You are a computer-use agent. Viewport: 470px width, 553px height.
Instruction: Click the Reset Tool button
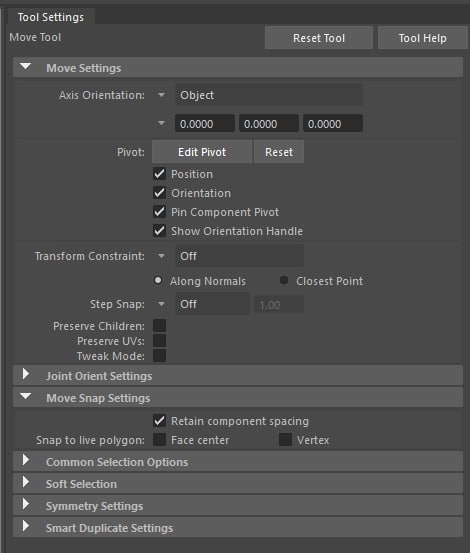tap(319, 38)
